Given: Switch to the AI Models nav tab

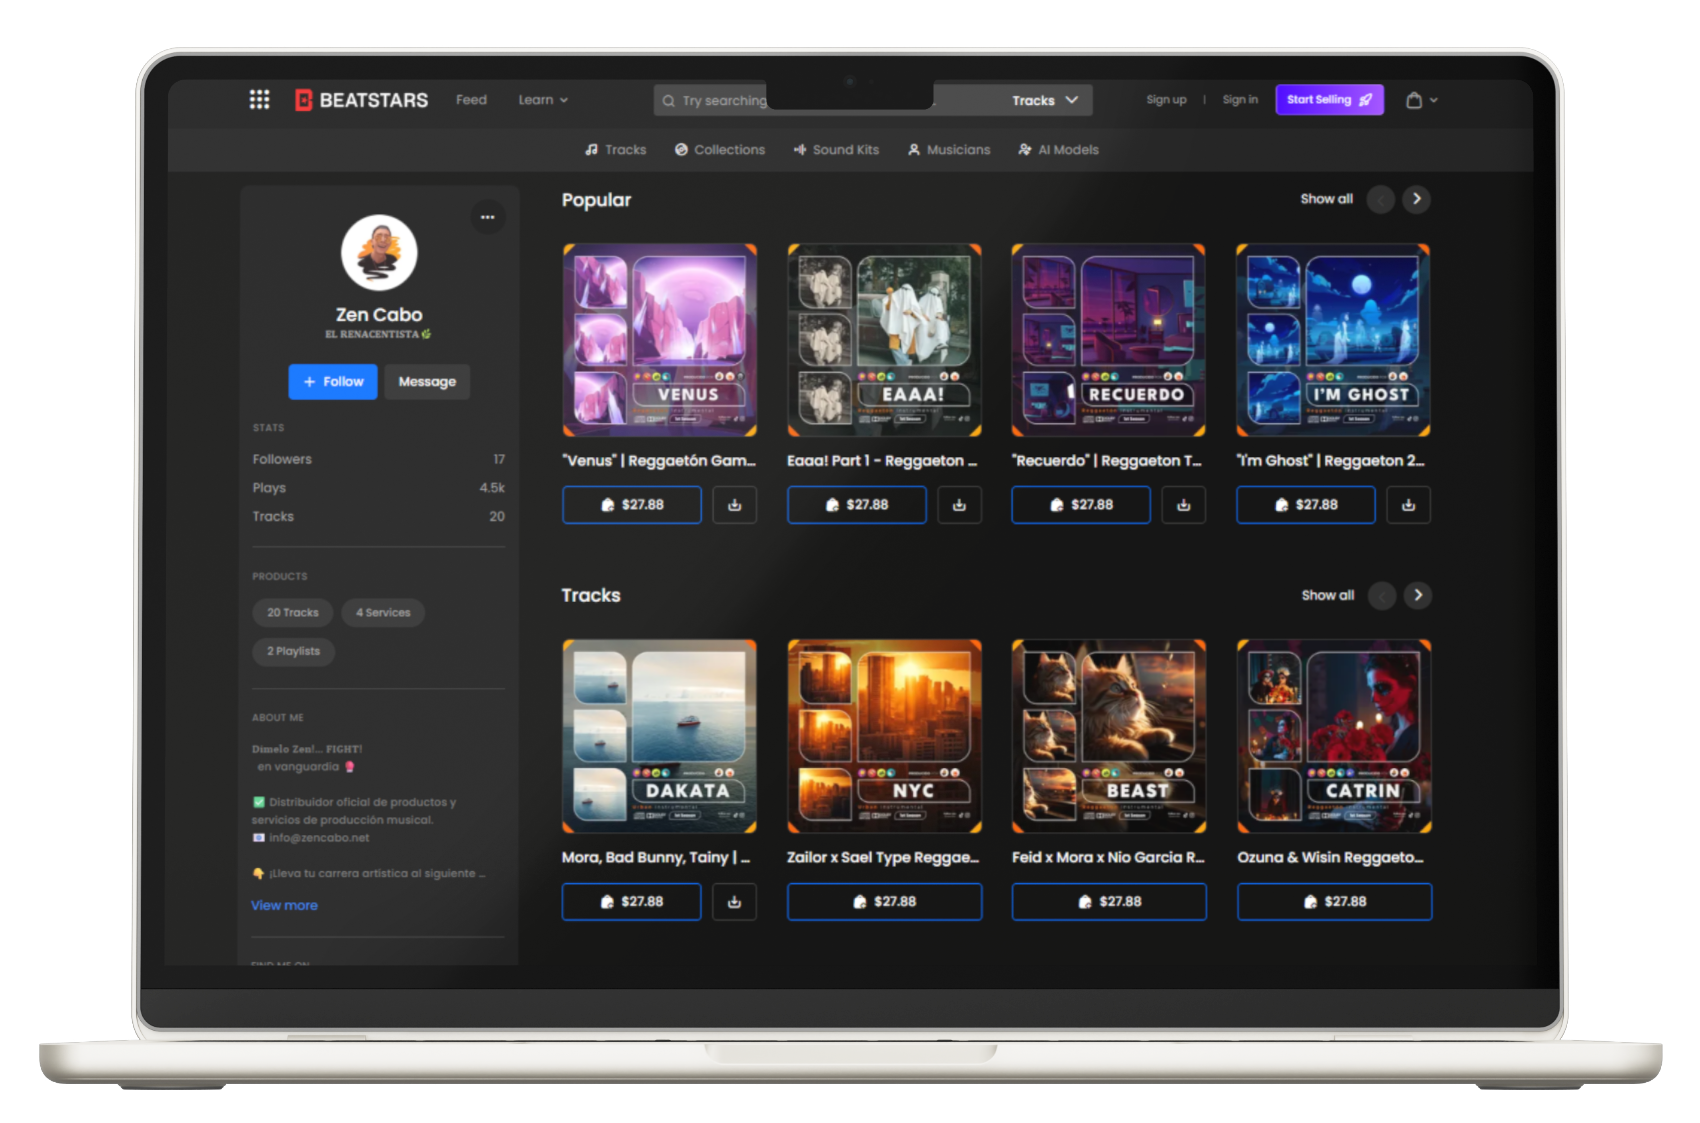Looking at the screenshot, I should click(x=1058, y=150).
